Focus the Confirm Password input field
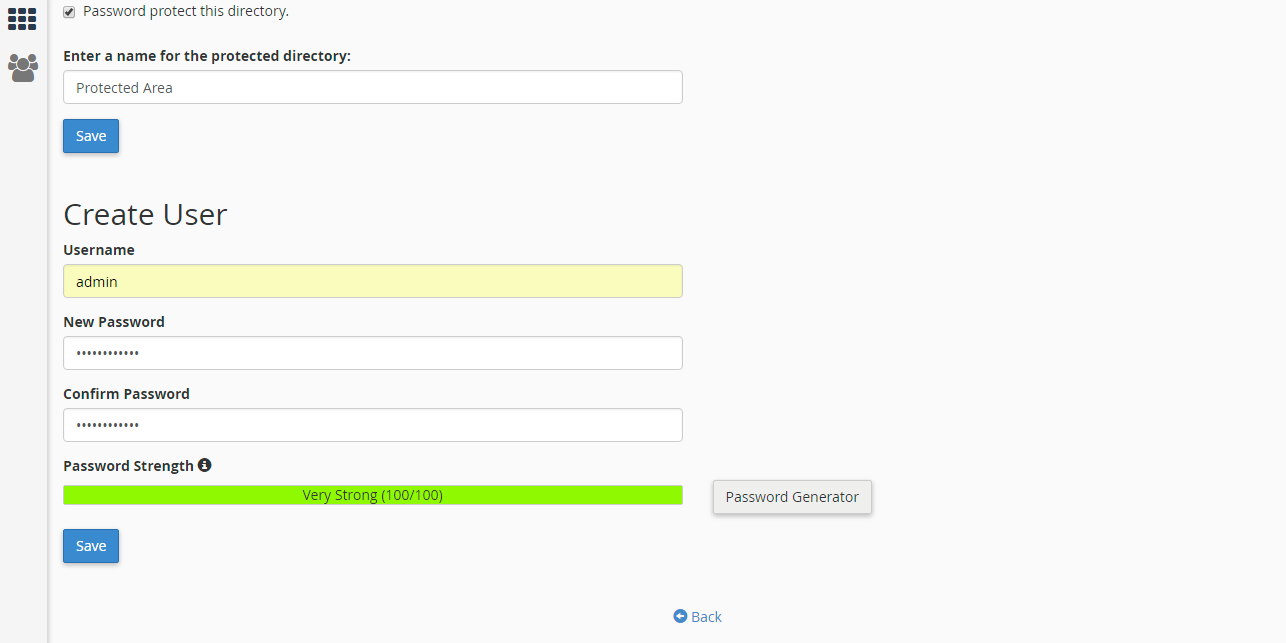Image resolution: width=1286 pixels, height=643 pixels. coord(372,425)
